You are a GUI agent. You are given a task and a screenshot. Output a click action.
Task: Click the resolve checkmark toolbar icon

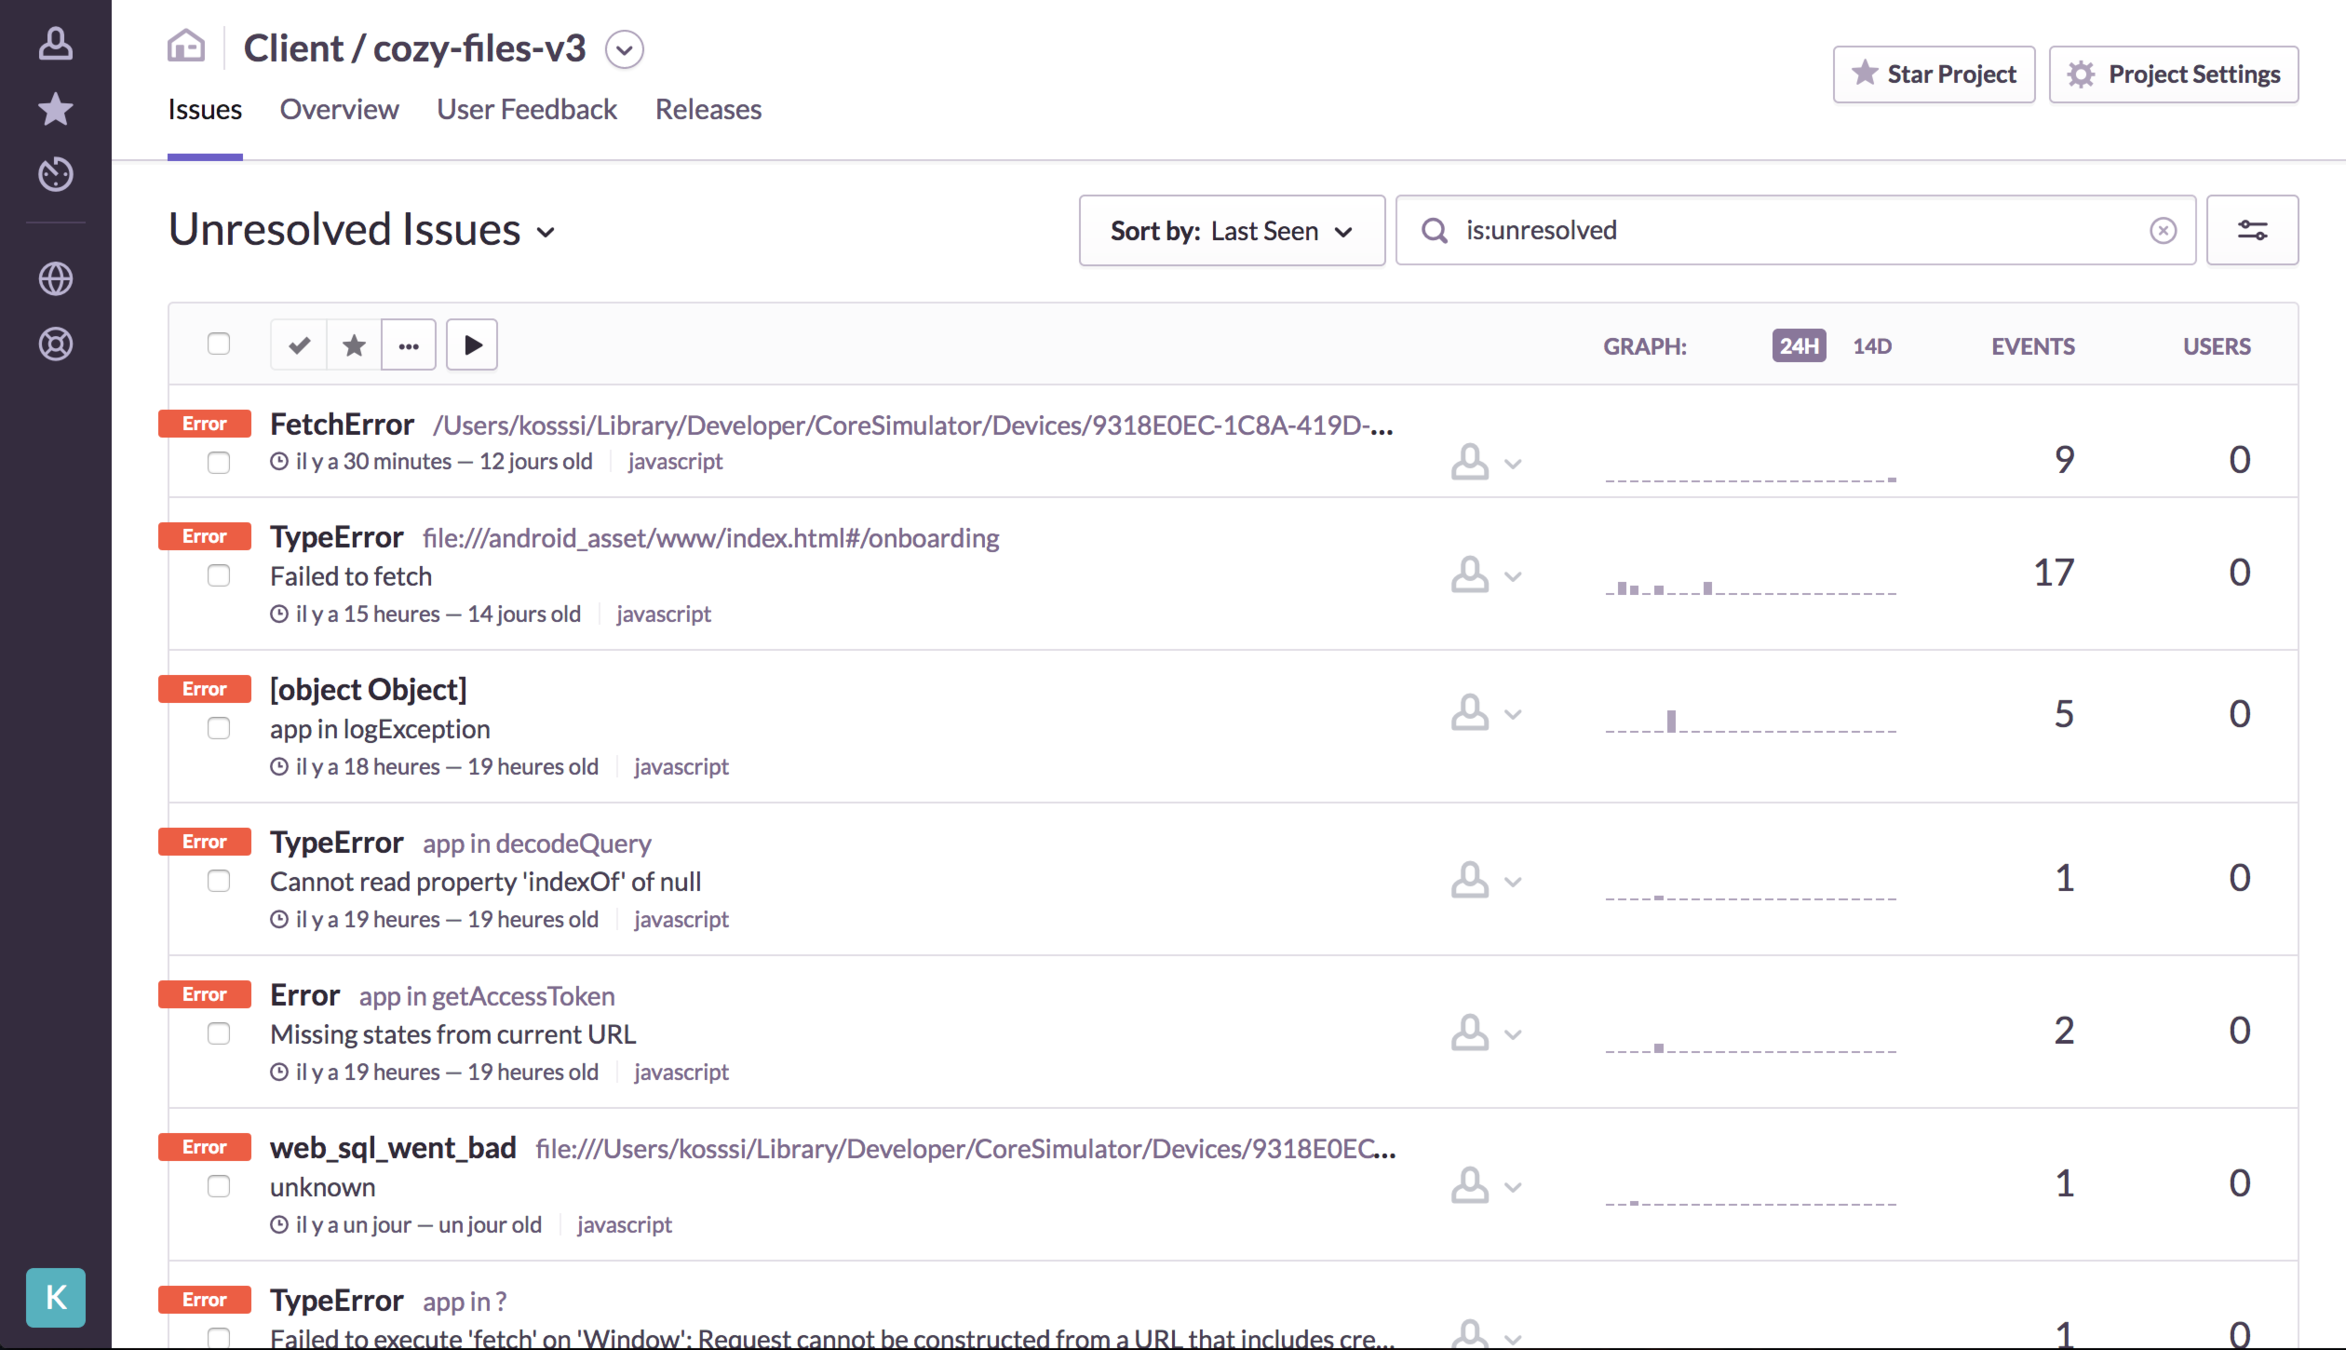(298, 345)
